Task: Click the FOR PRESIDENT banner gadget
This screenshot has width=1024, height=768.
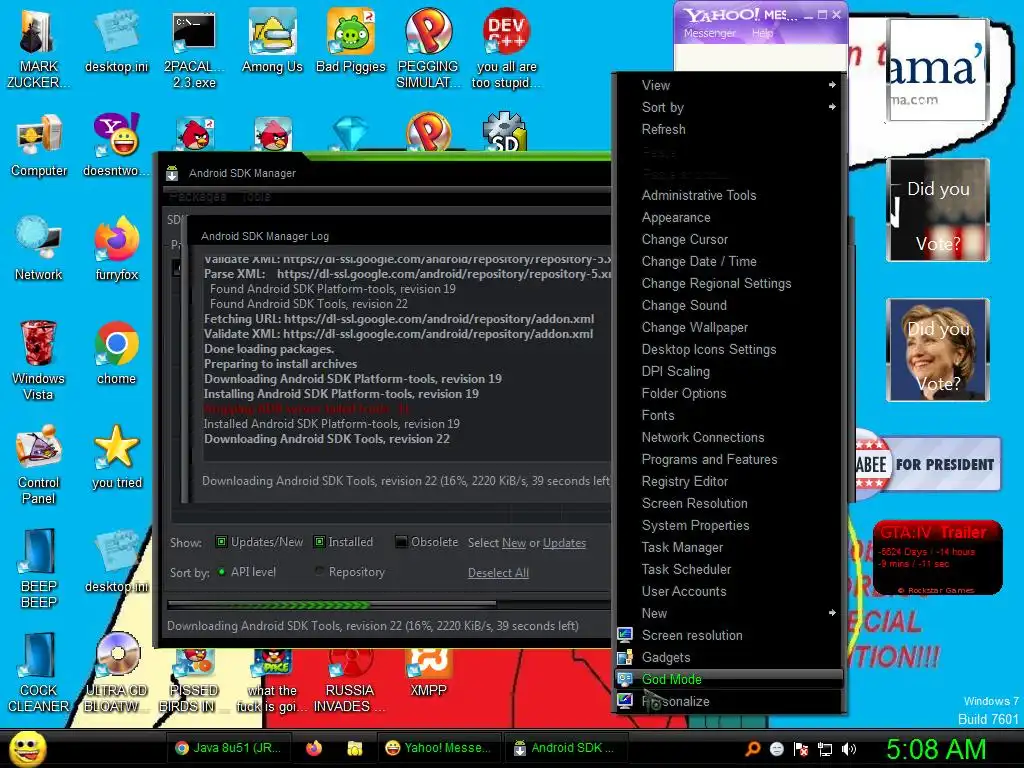Action: 928,464
